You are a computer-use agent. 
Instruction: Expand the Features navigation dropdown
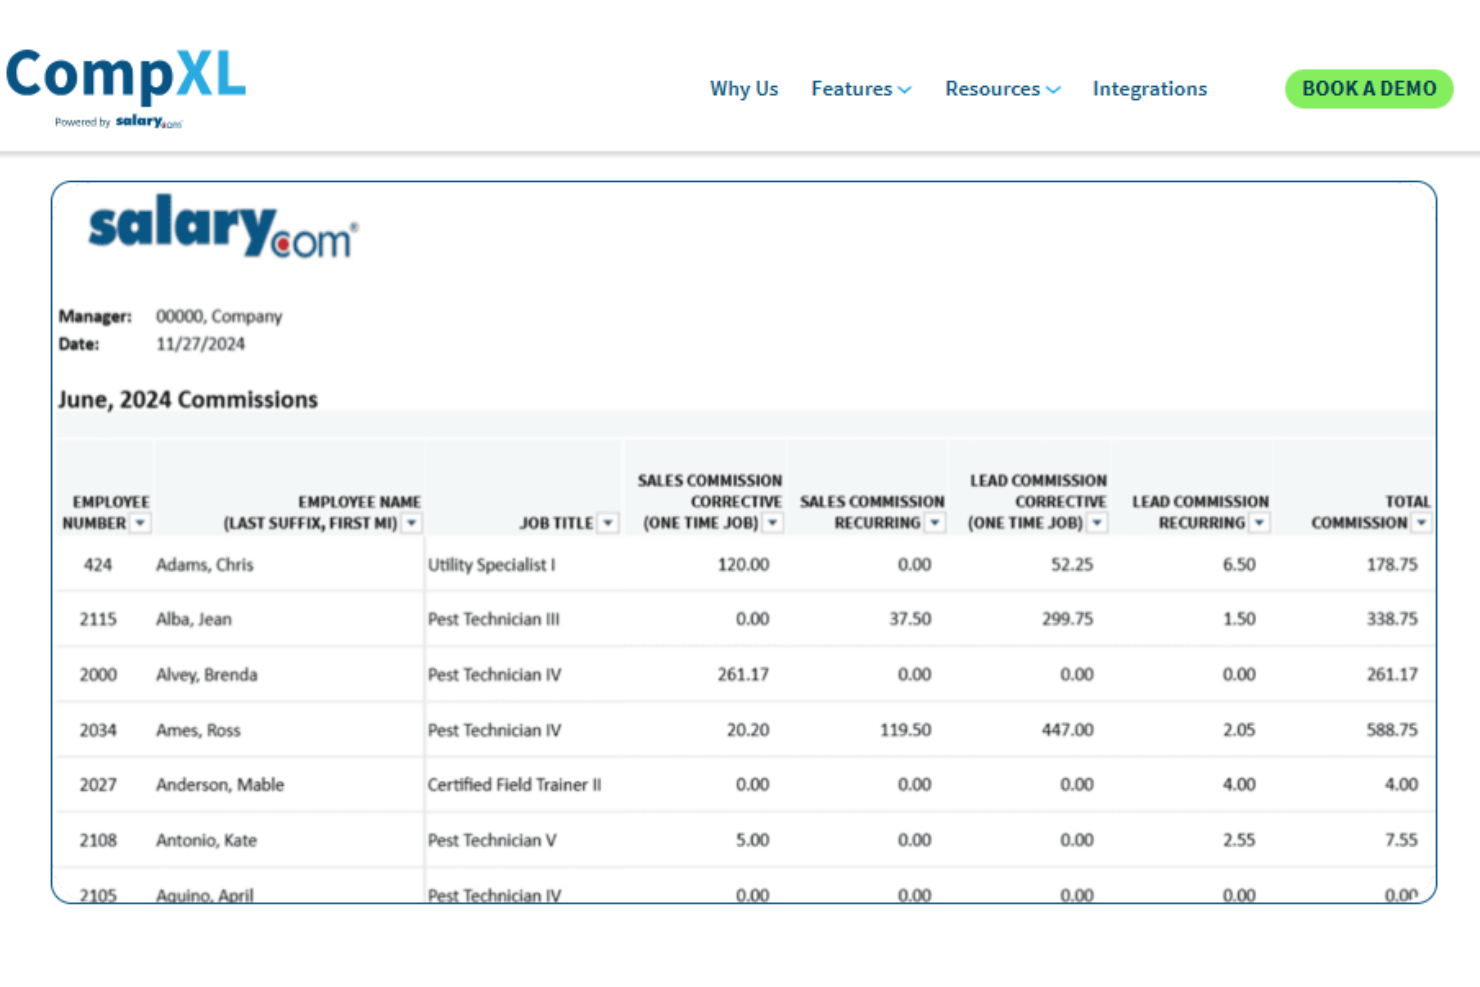coord(905,89)
